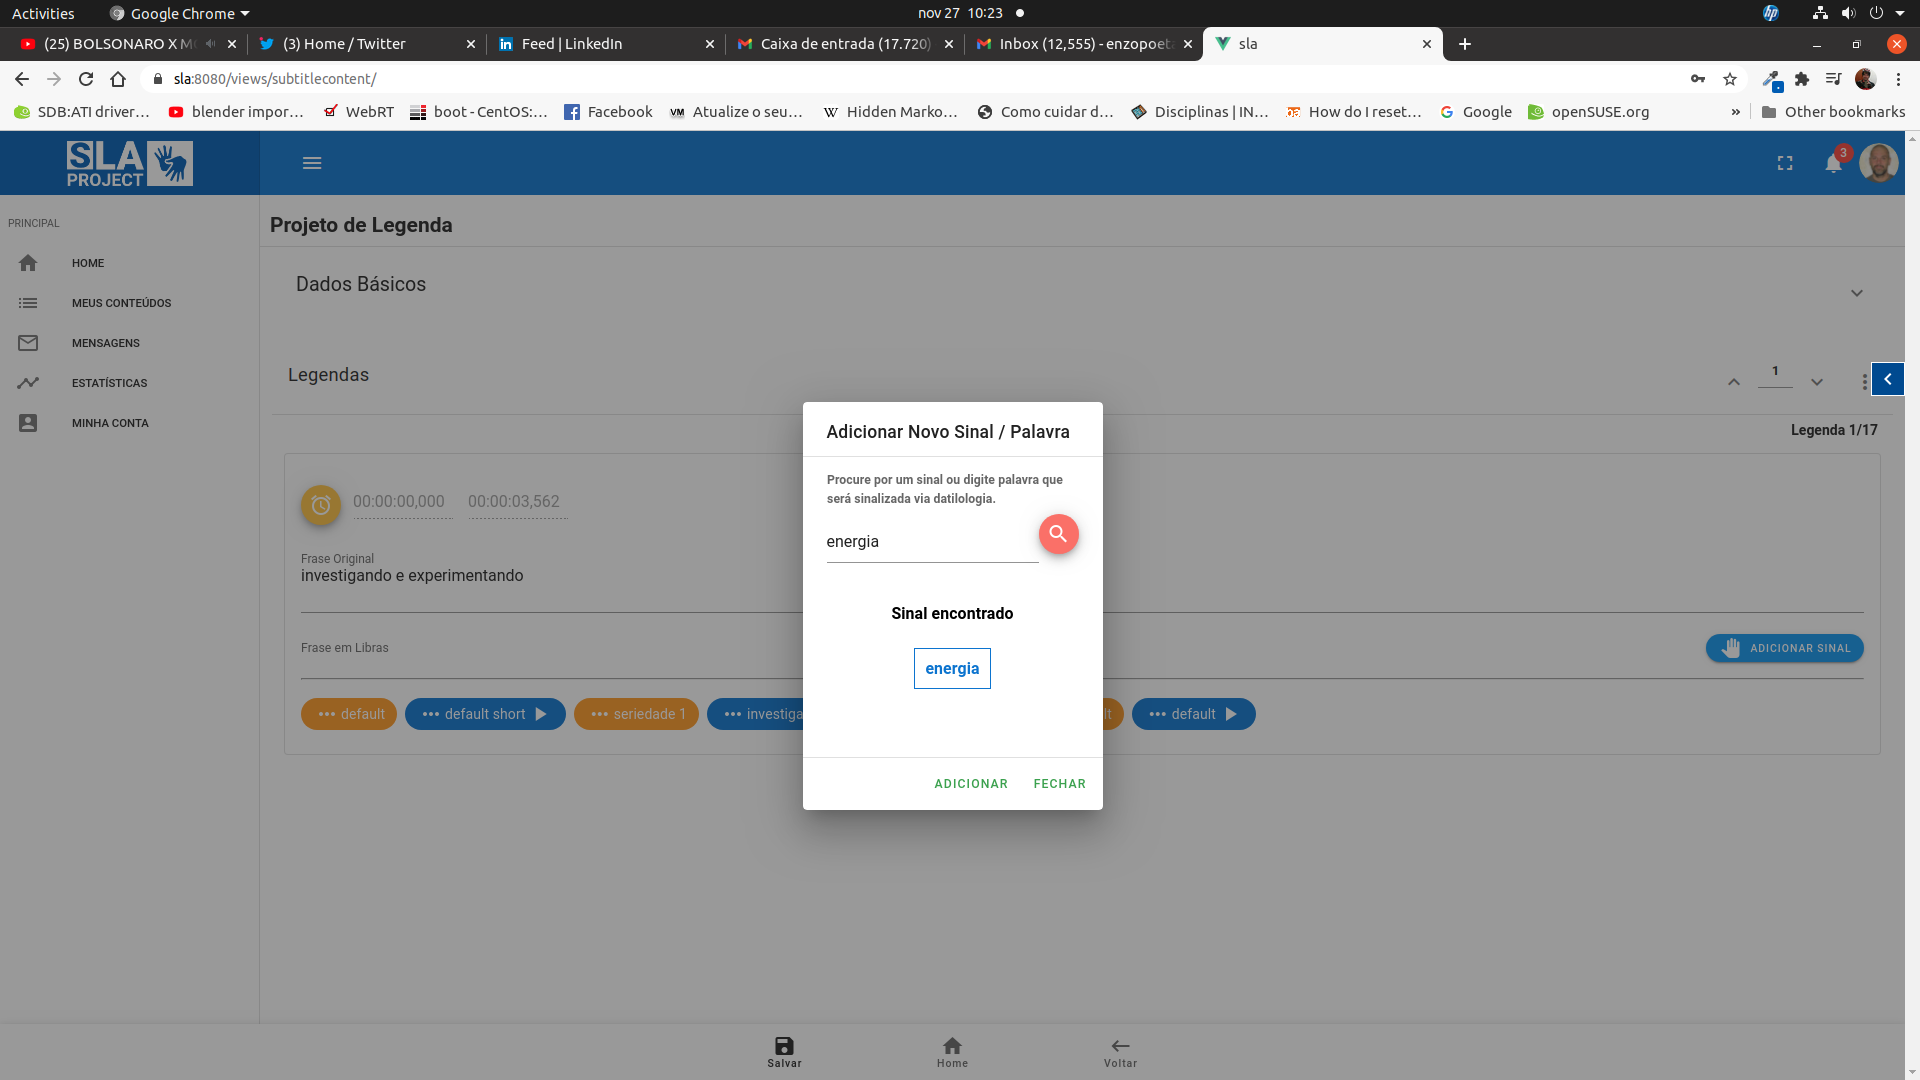Go to previous legenda with up chevron
Screen dimensions: 1920x1080
(1734, 382)
